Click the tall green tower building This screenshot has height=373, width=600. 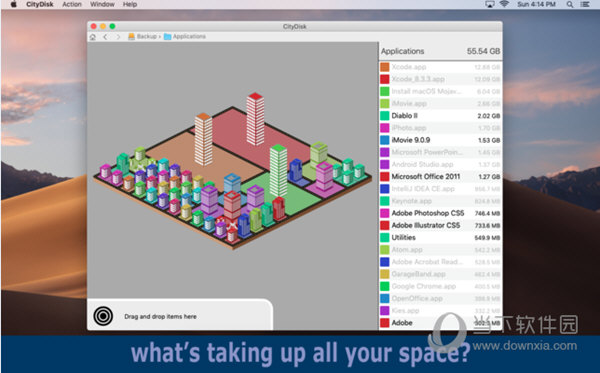tap(278, 171)
